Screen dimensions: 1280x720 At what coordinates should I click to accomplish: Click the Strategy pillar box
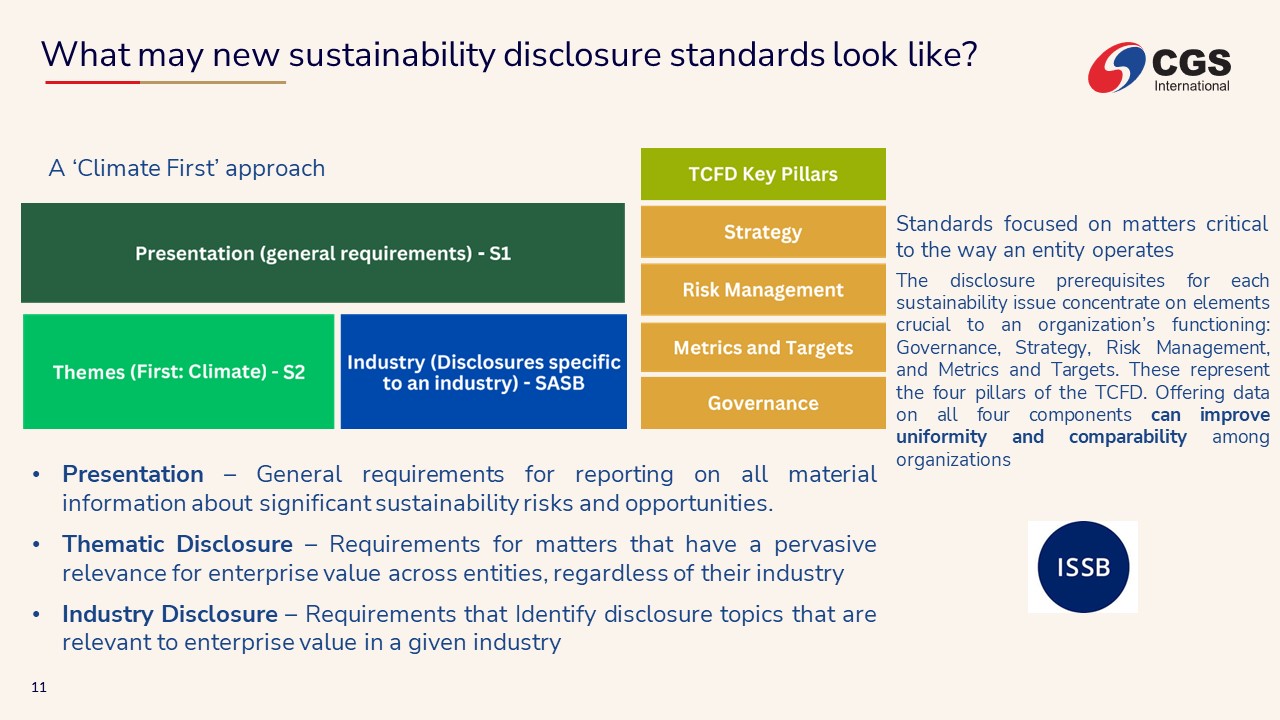point(763,232)
